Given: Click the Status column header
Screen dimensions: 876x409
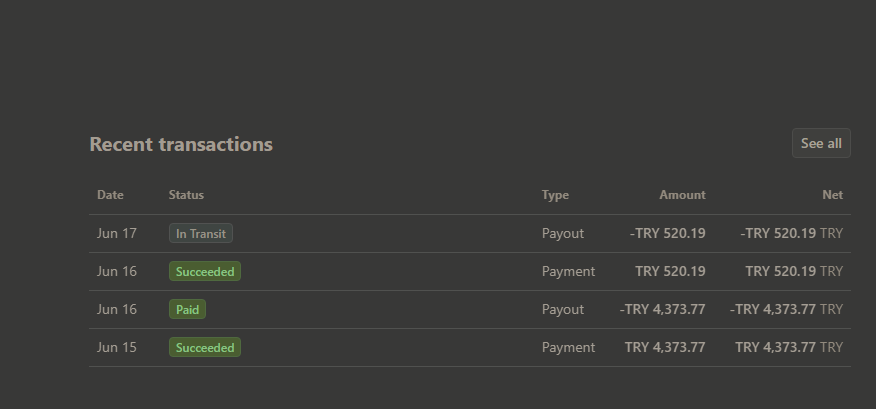Looking at the screenshot, I should [186, 195].
